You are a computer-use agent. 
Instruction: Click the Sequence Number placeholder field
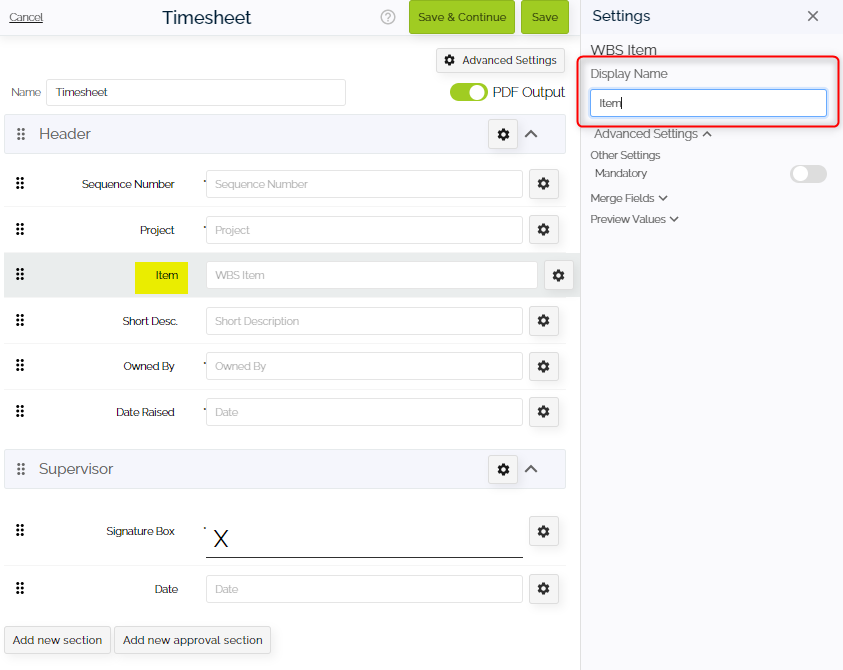pos(364,184)
